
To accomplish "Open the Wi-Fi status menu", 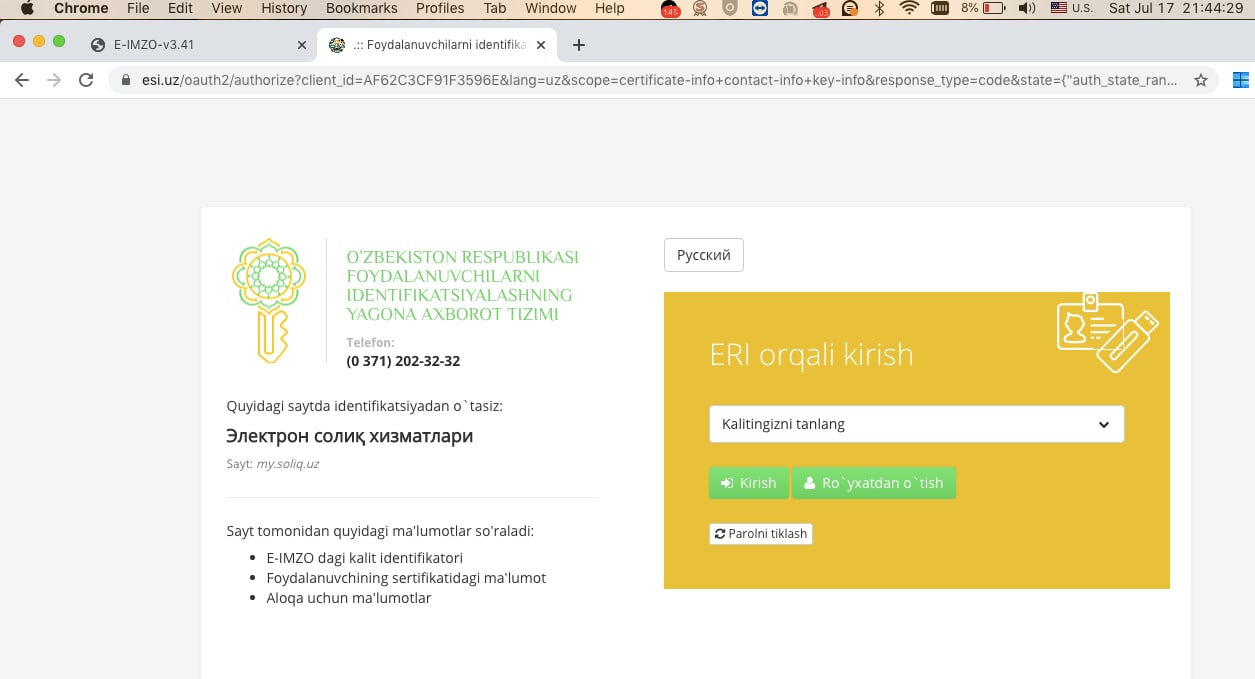I will pos(908,8).
